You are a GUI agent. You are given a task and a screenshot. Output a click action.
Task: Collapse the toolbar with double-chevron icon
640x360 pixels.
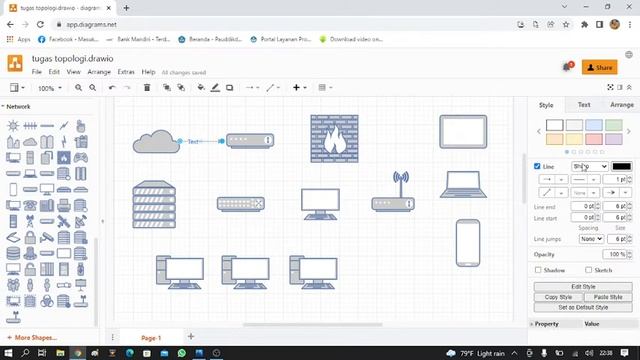629,87
